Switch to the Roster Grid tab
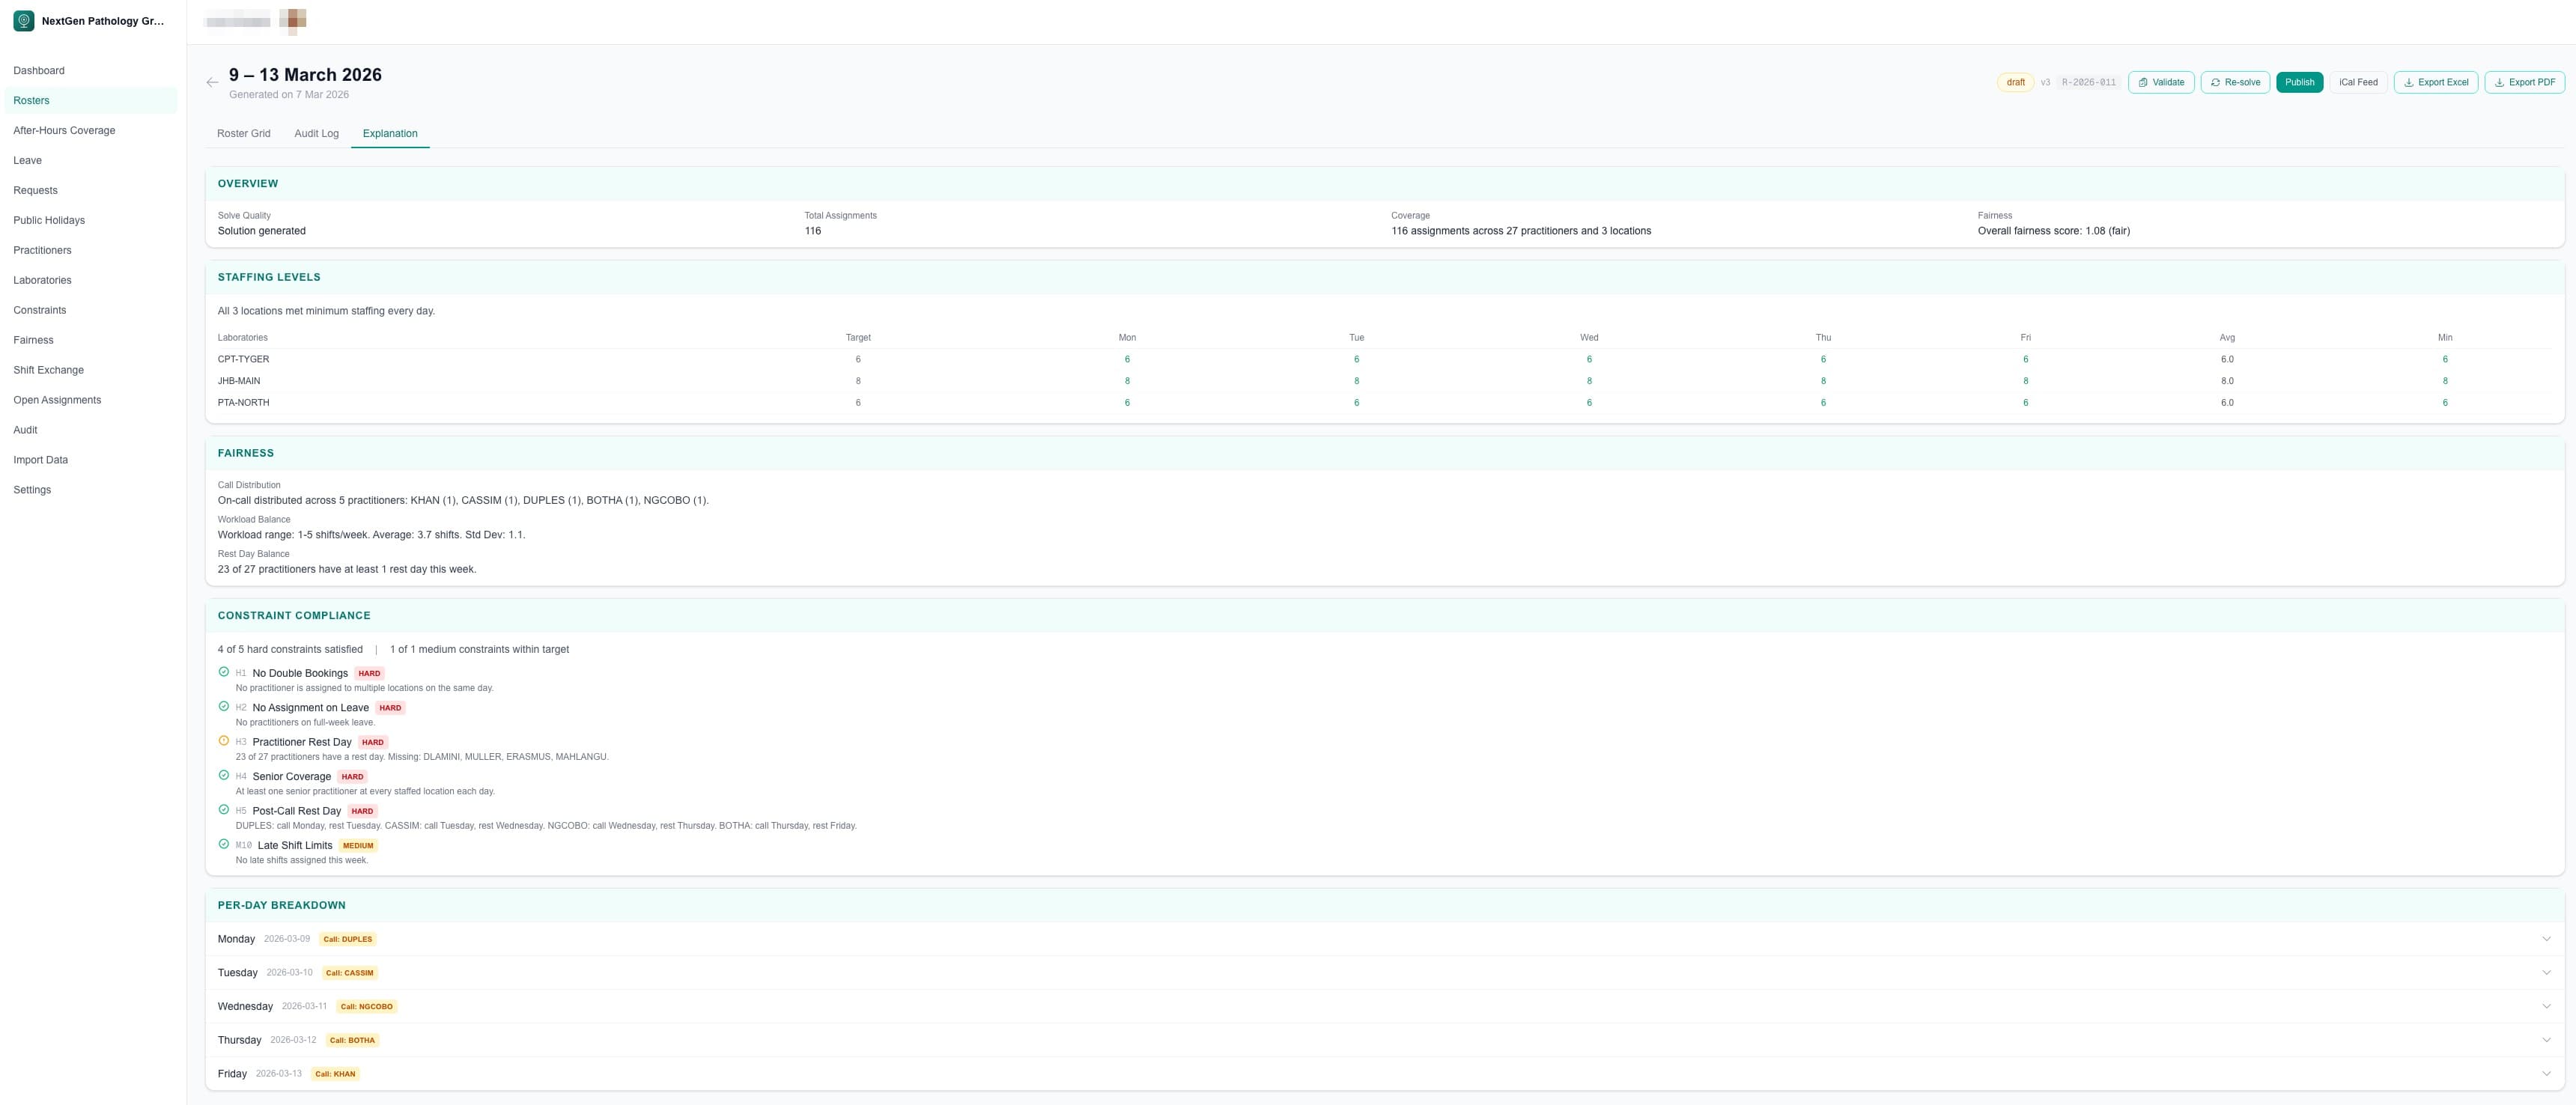The width and height of the screenshot is (2576, 1105). [244, 134]
